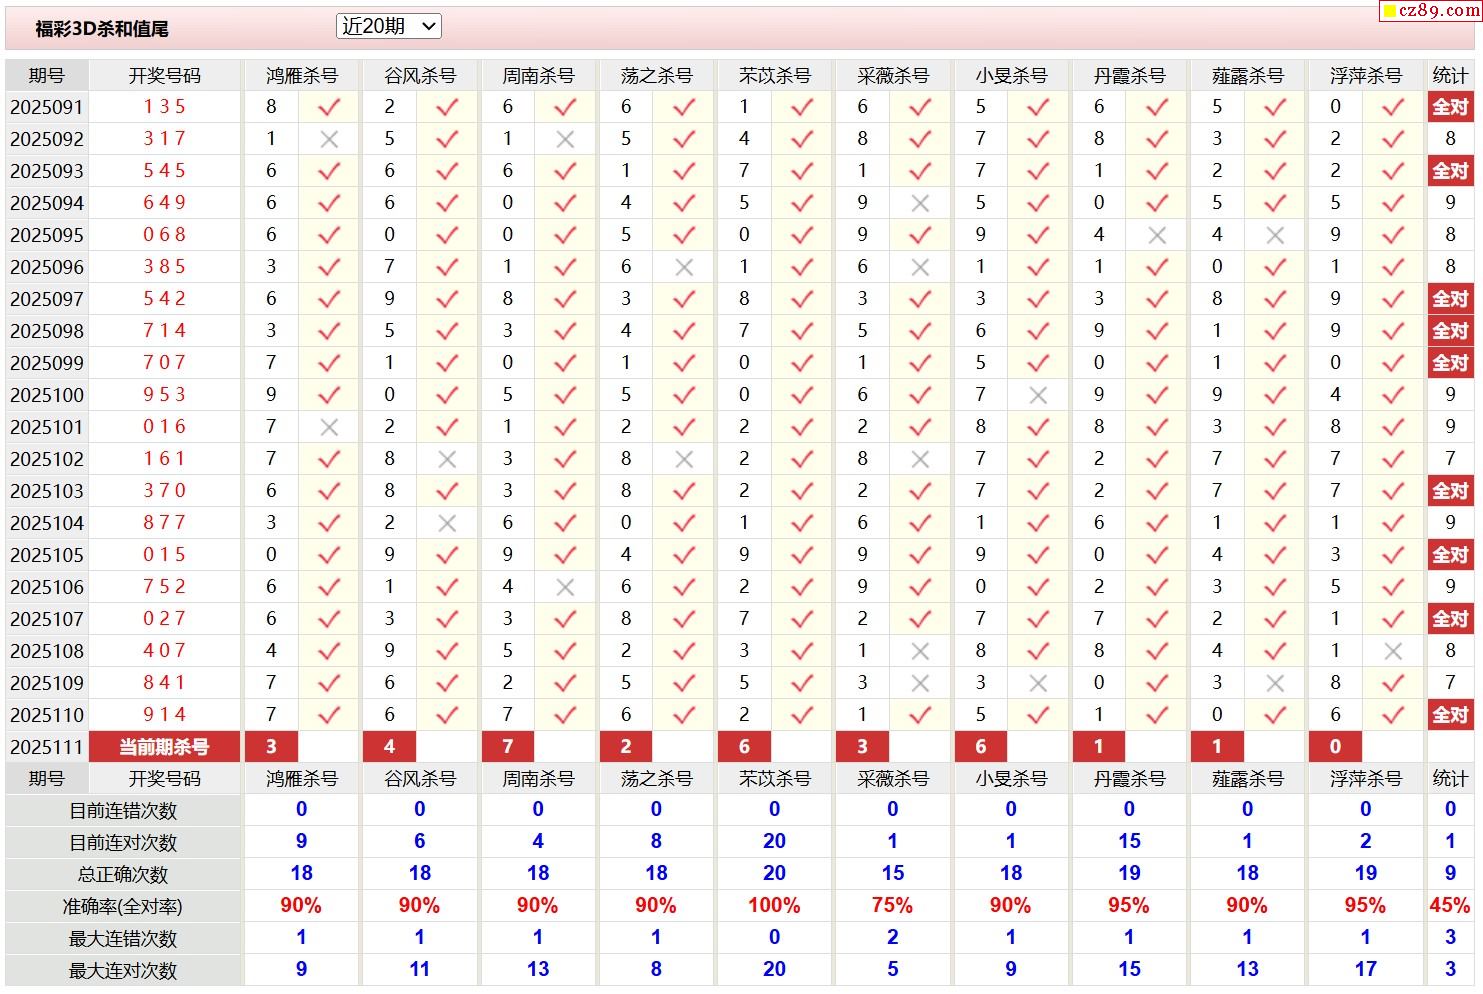
Task: Click draw numbers 8 7 7
Action: point(165,523)
